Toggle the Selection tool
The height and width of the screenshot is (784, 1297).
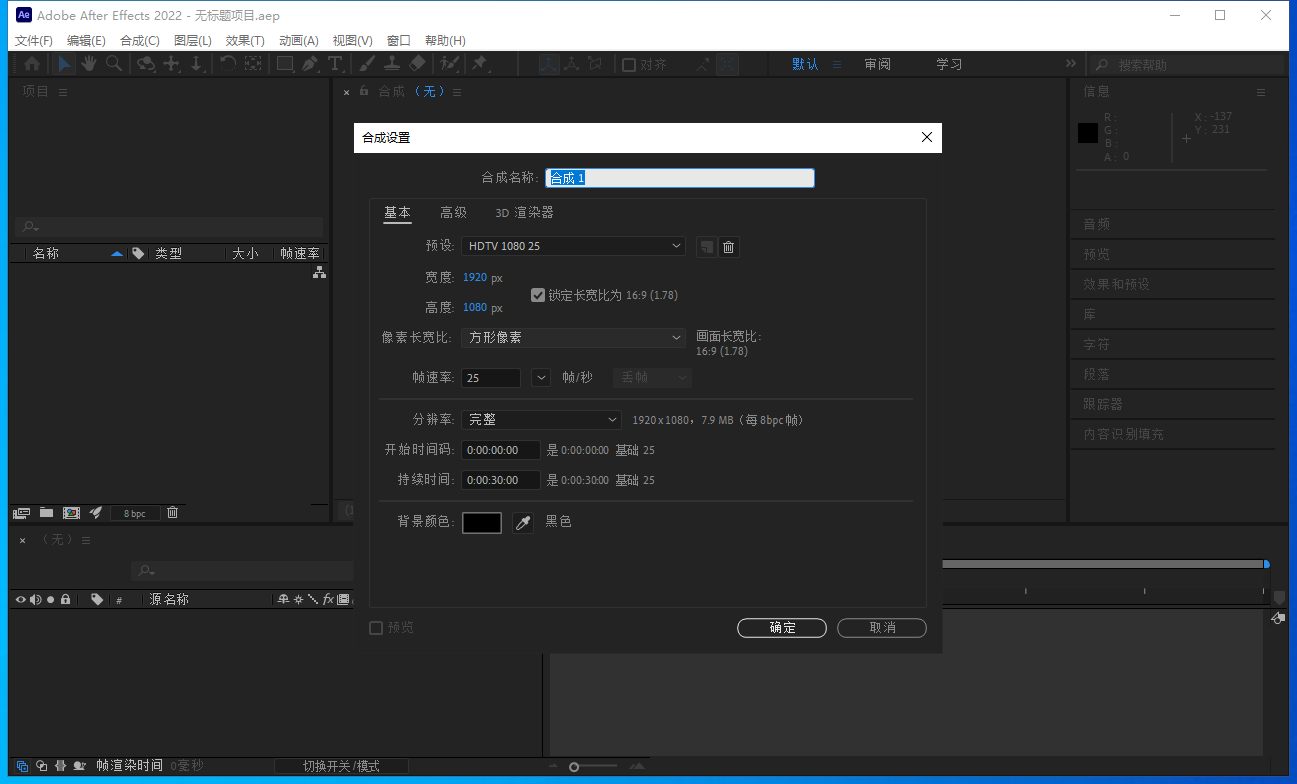(x=63, y=63)
